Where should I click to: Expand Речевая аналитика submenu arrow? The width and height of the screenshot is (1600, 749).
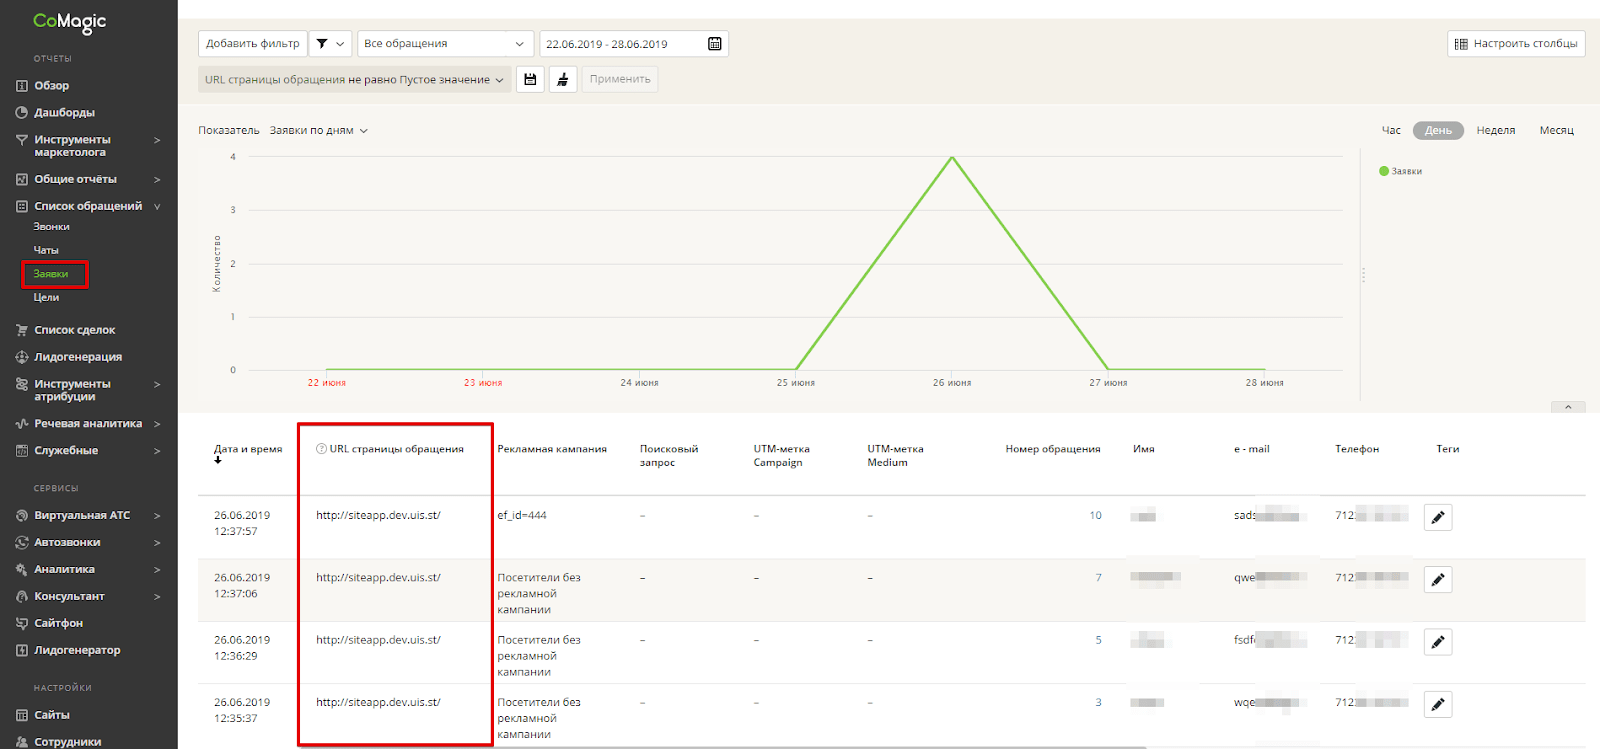tap(157, 424)
